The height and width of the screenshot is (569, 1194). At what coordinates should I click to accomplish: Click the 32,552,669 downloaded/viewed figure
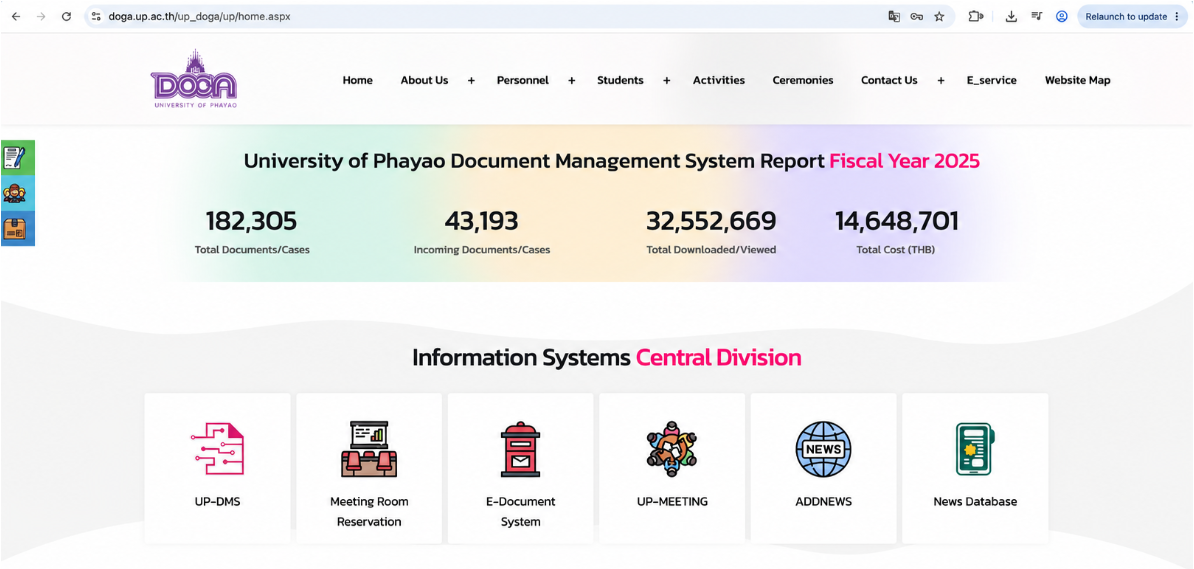pyautogui.click(x=711, y=221)
